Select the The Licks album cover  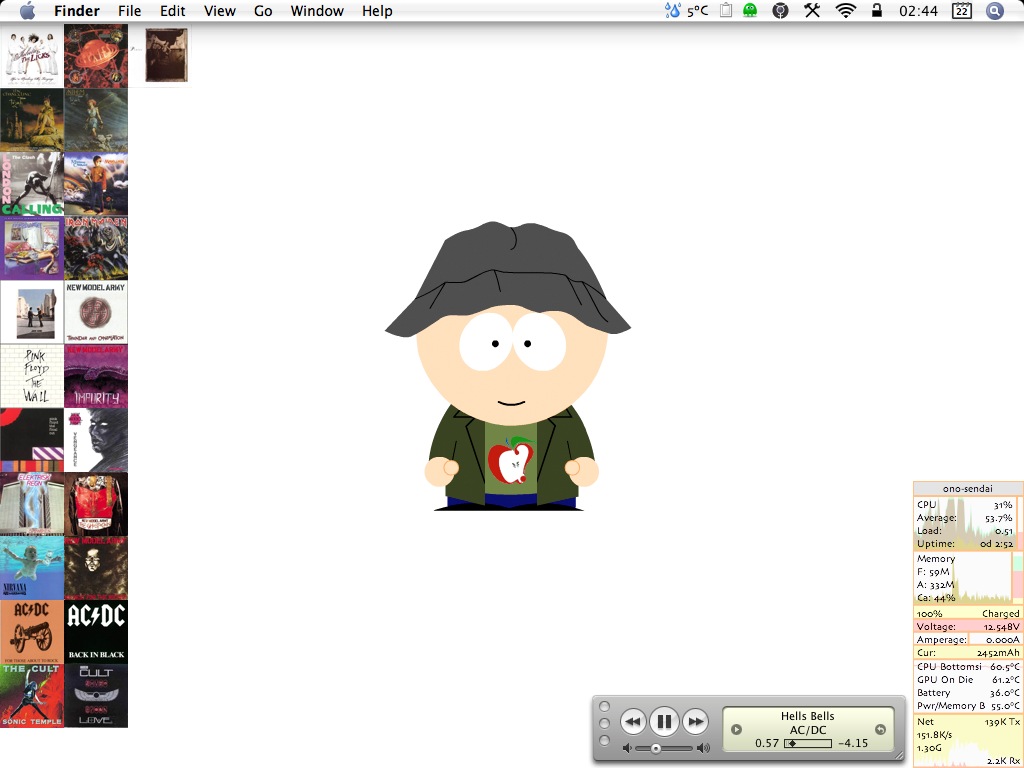tap(32, 56)
